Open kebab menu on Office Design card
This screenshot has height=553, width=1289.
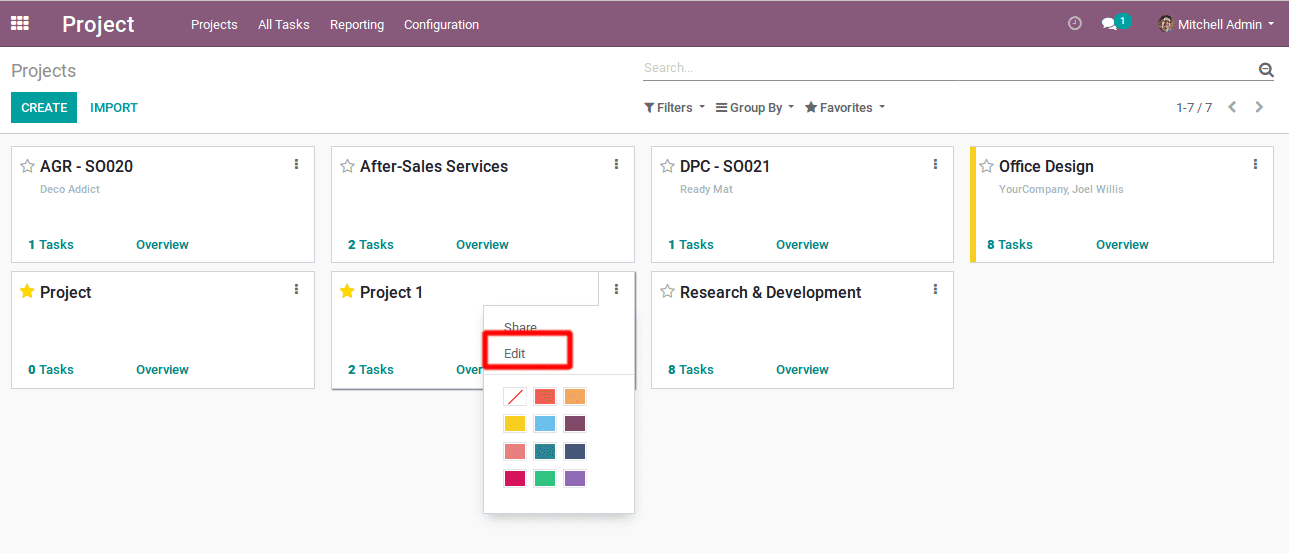[x=1255, y=164]
